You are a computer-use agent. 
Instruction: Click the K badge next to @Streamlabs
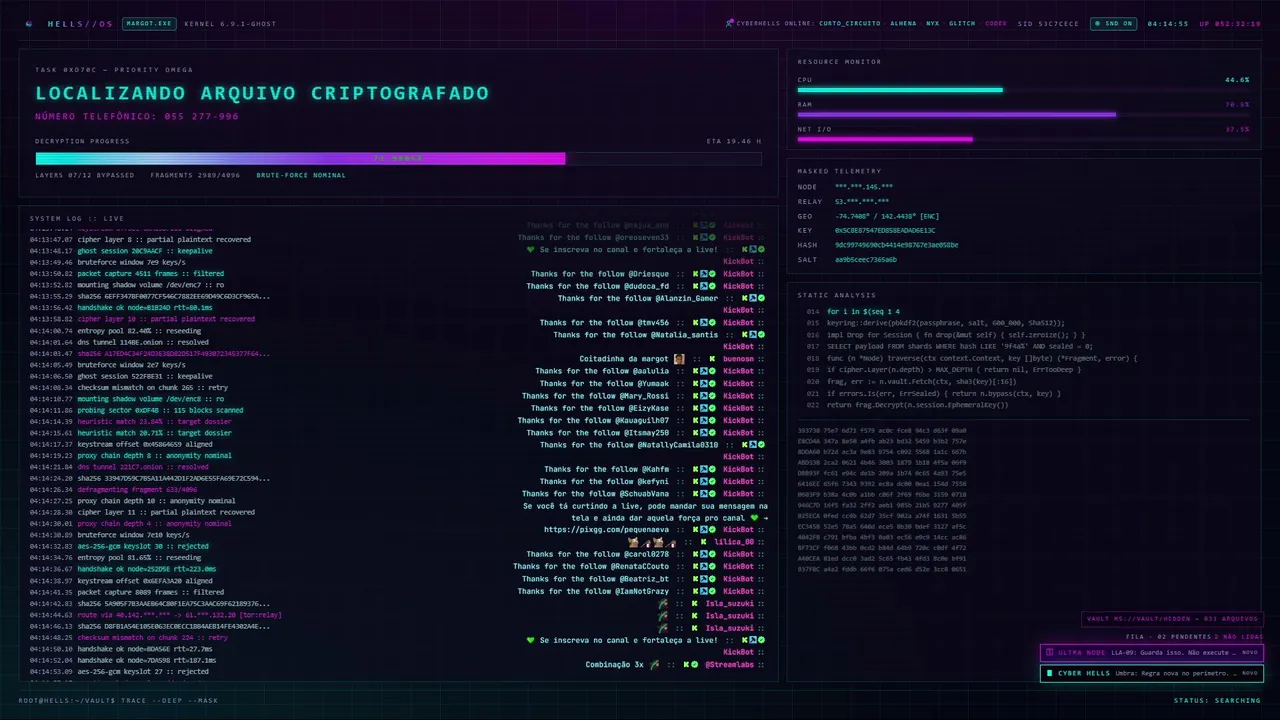pyautogui.click(x=688, y=664)
